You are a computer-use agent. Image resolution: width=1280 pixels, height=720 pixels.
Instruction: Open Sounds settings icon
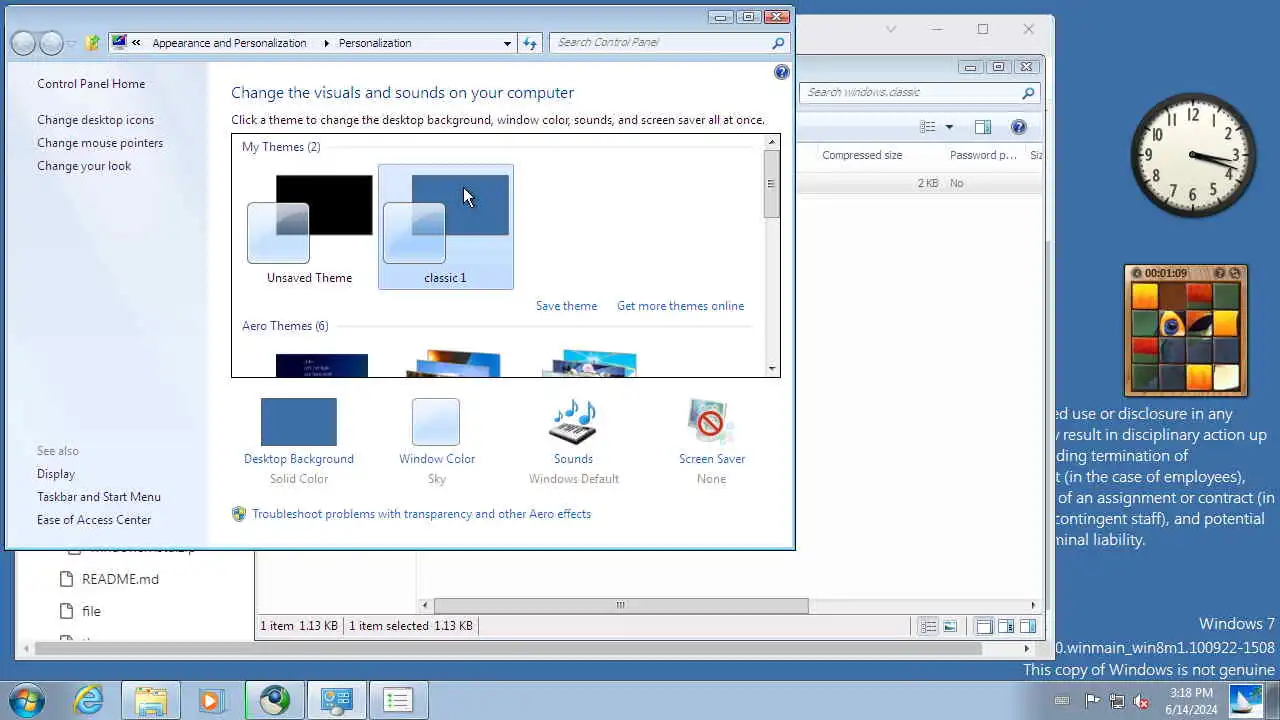click(573, 421)
